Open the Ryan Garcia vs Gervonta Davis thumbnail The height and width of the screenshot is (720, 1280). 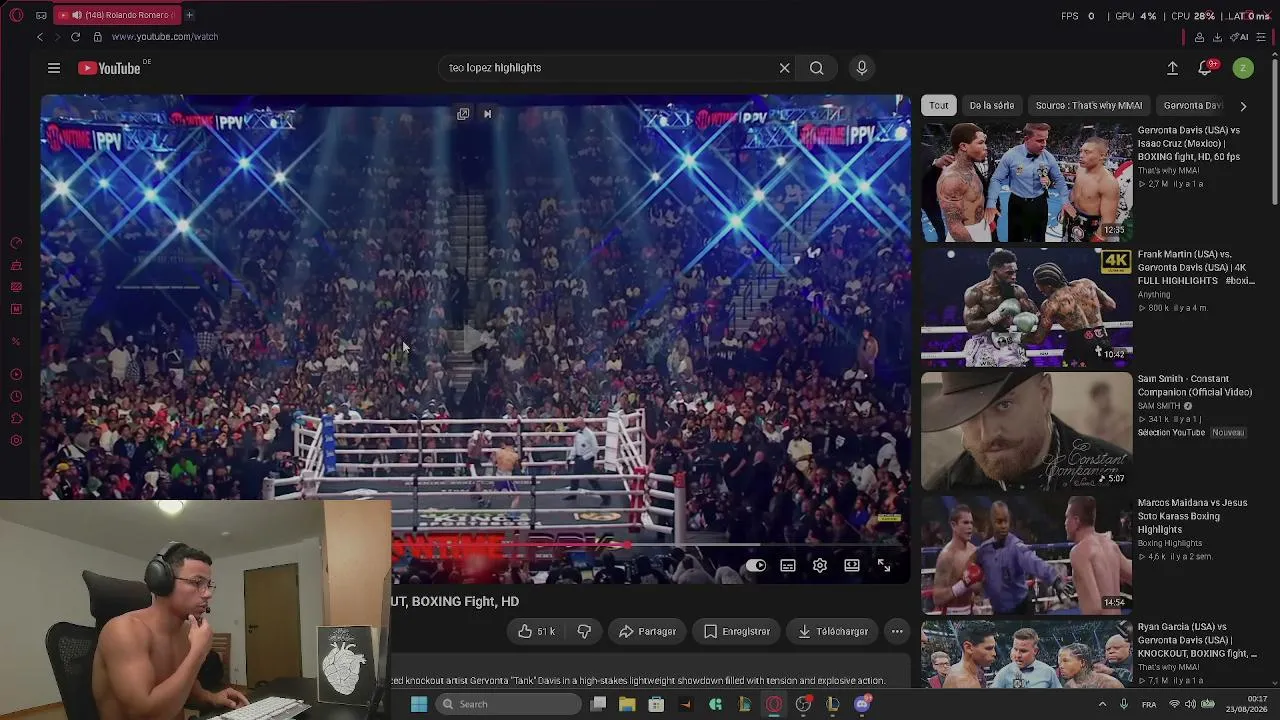coord(1027,655)
